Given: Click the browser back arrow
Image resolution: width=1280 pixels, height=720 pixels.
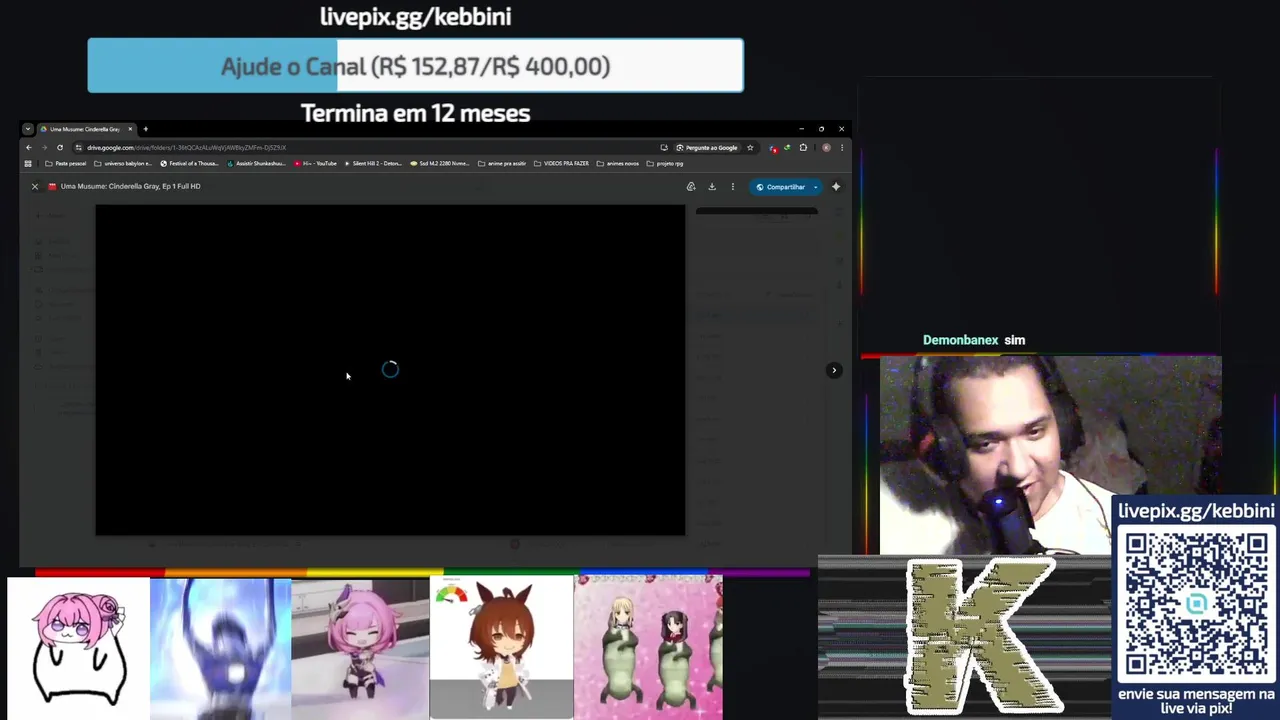Looking at the screenshot, I should tap(28, 148).
